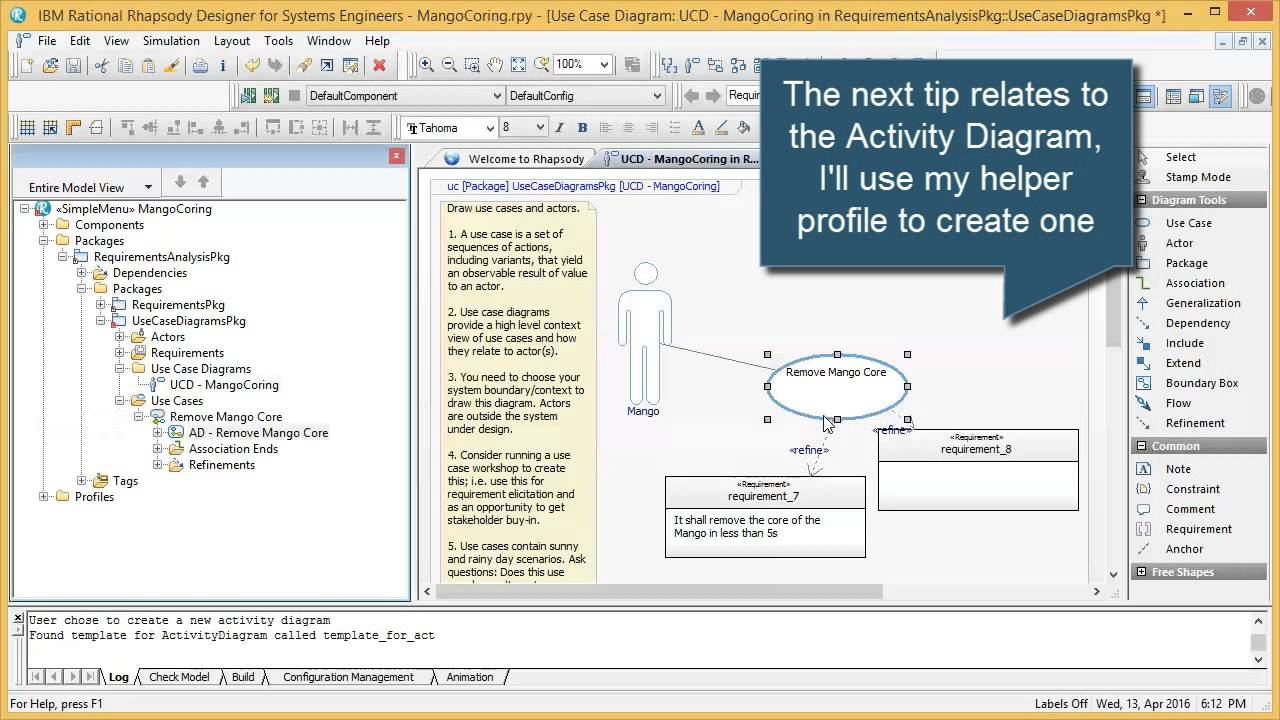This screenshot has height=720, width=1280.
Task: Open the DefaultComponent dropdown
Action: [496, 96]
